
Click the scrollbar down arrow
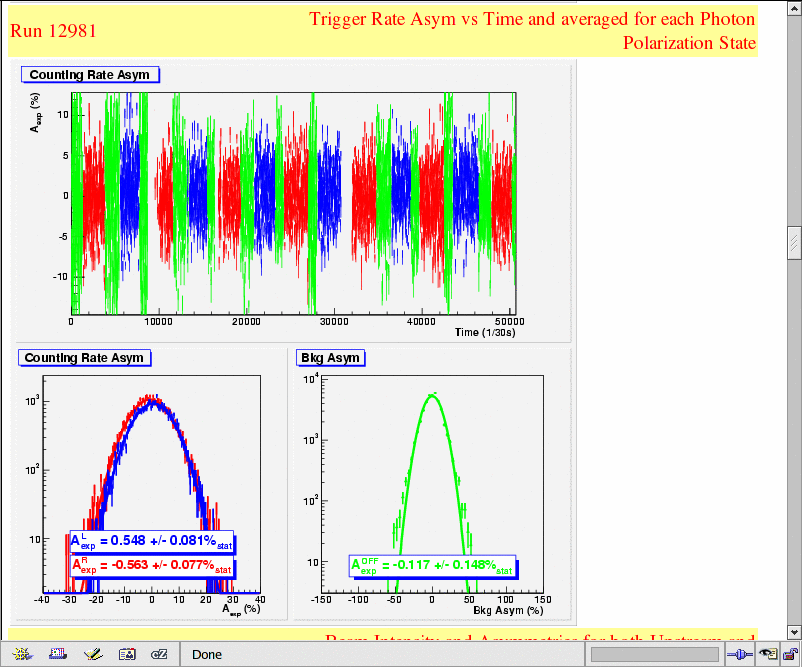tap(794, 632)
